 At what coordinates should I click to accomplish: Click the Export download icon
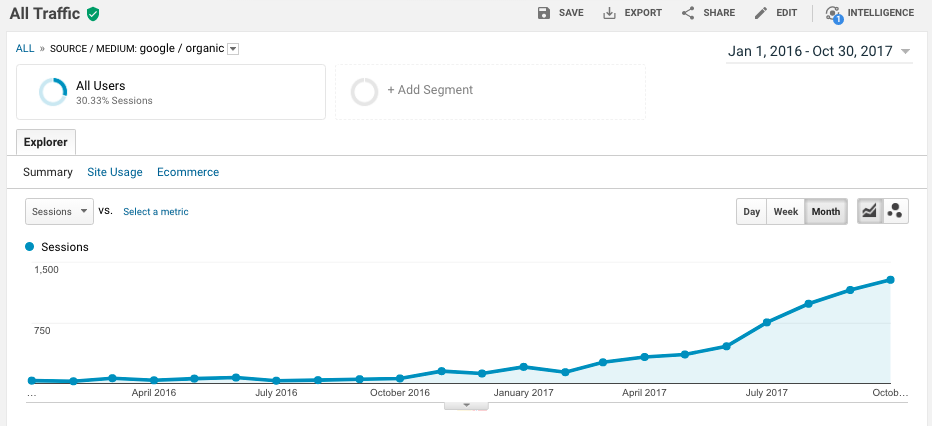(x=609, y=13)
